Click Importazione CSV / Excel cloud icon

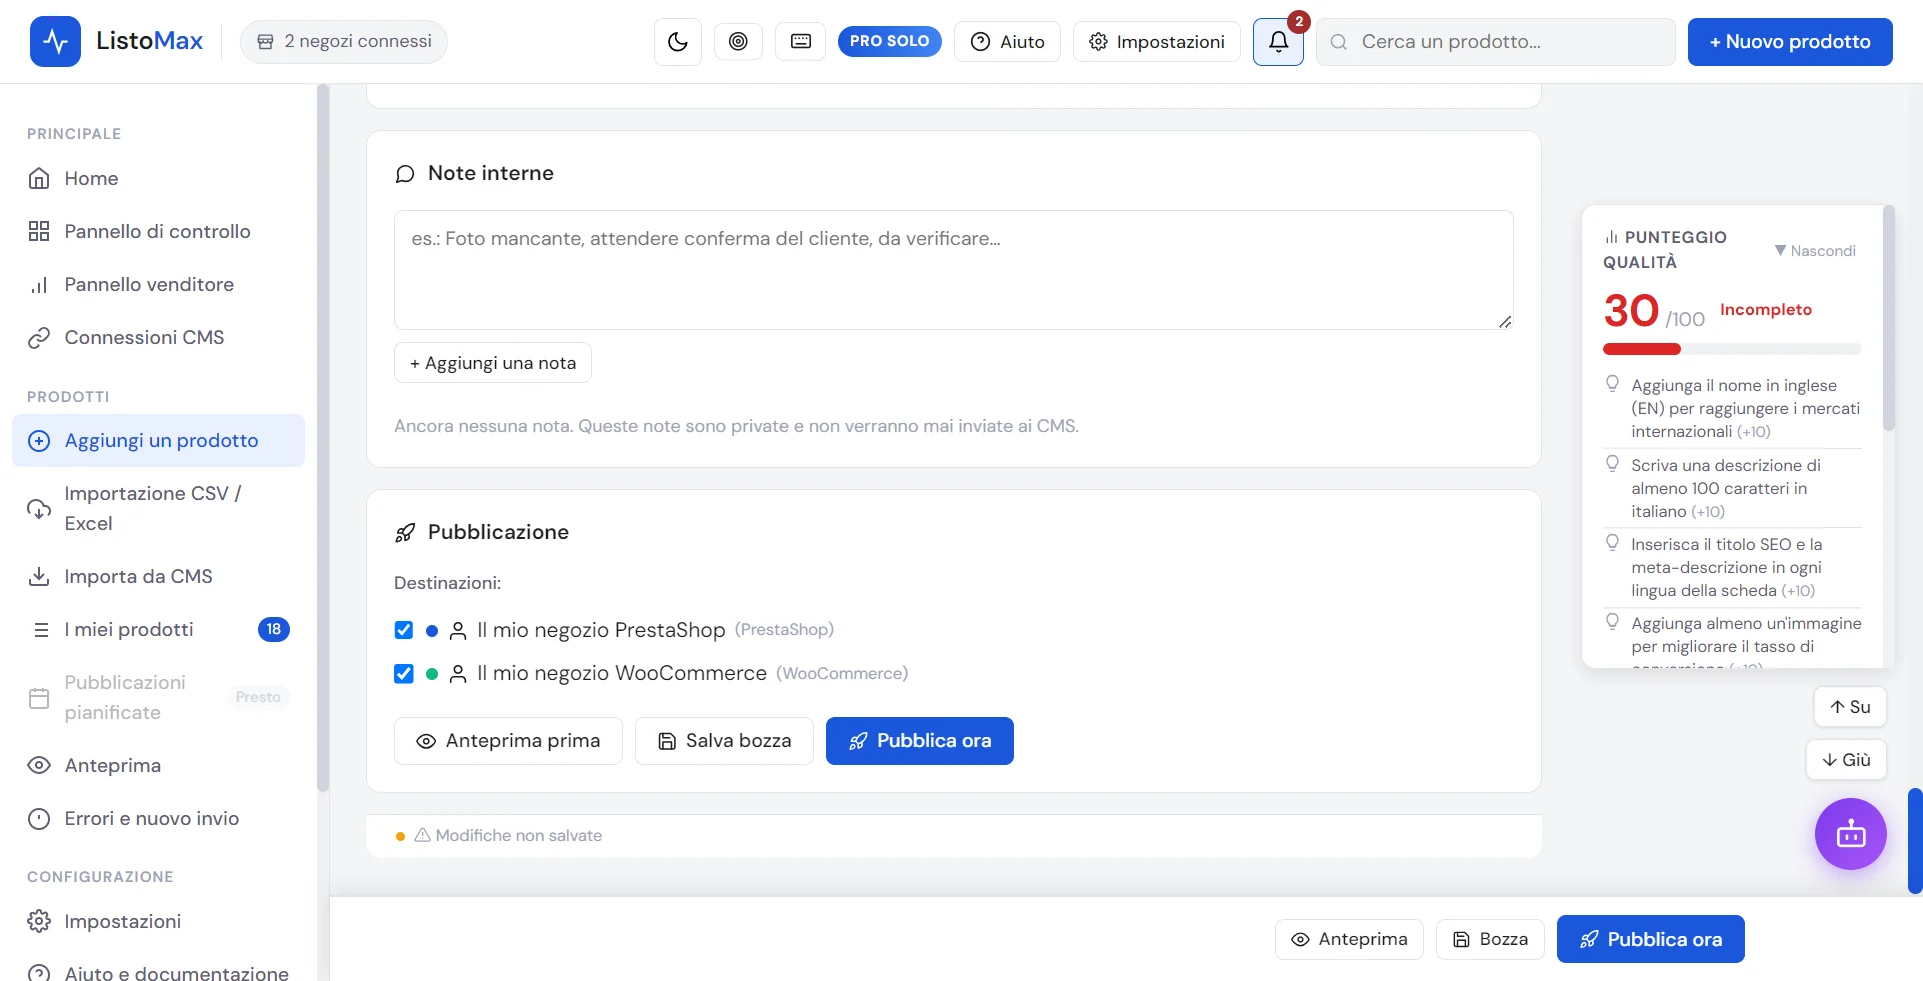coord(39,509)
